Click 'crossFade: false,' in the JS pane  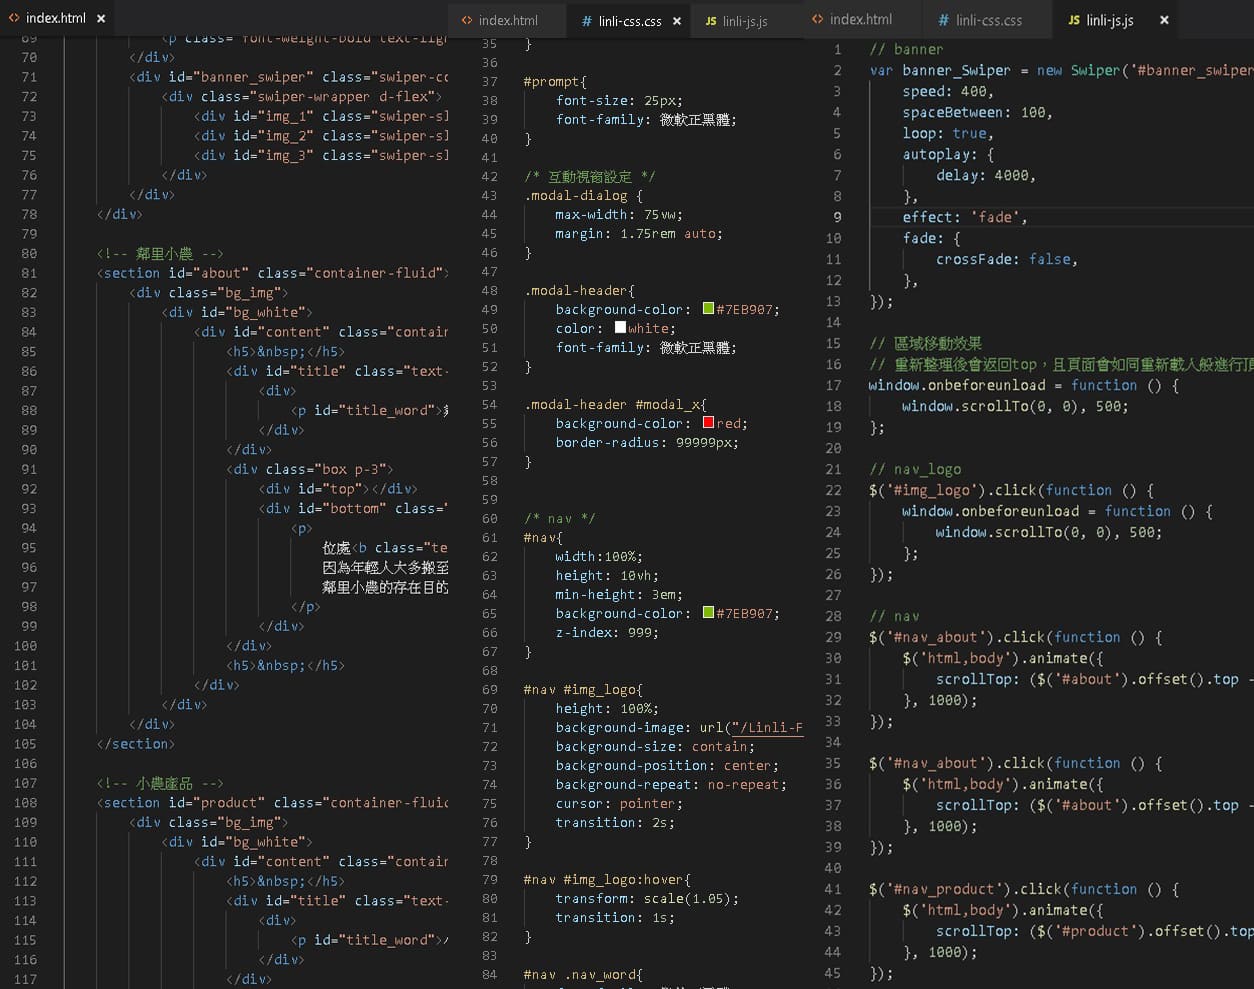(1006, 259)
